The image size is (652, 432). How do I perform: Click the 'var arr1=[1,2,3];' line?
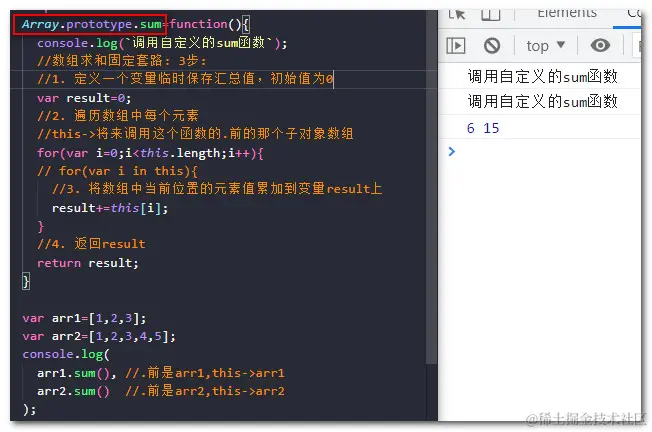click(x=84, y=318)
